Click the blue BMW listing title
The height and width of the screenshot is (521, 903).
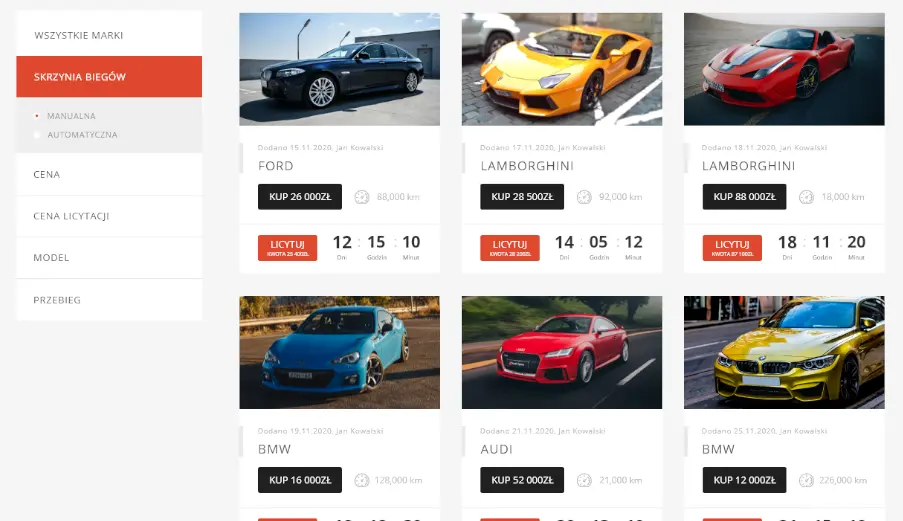(x=275, y=449)
